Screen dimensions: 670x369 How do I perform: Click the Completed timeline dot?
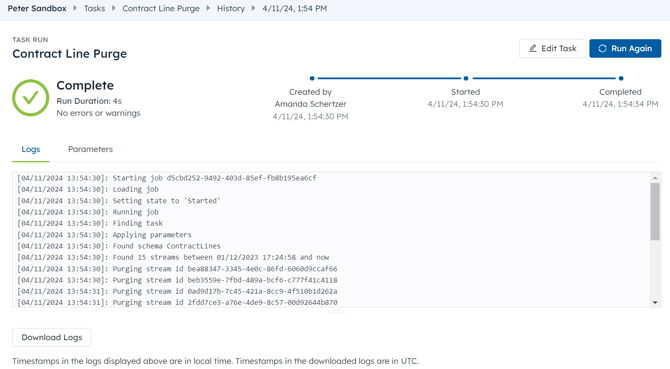click(621, 78)
